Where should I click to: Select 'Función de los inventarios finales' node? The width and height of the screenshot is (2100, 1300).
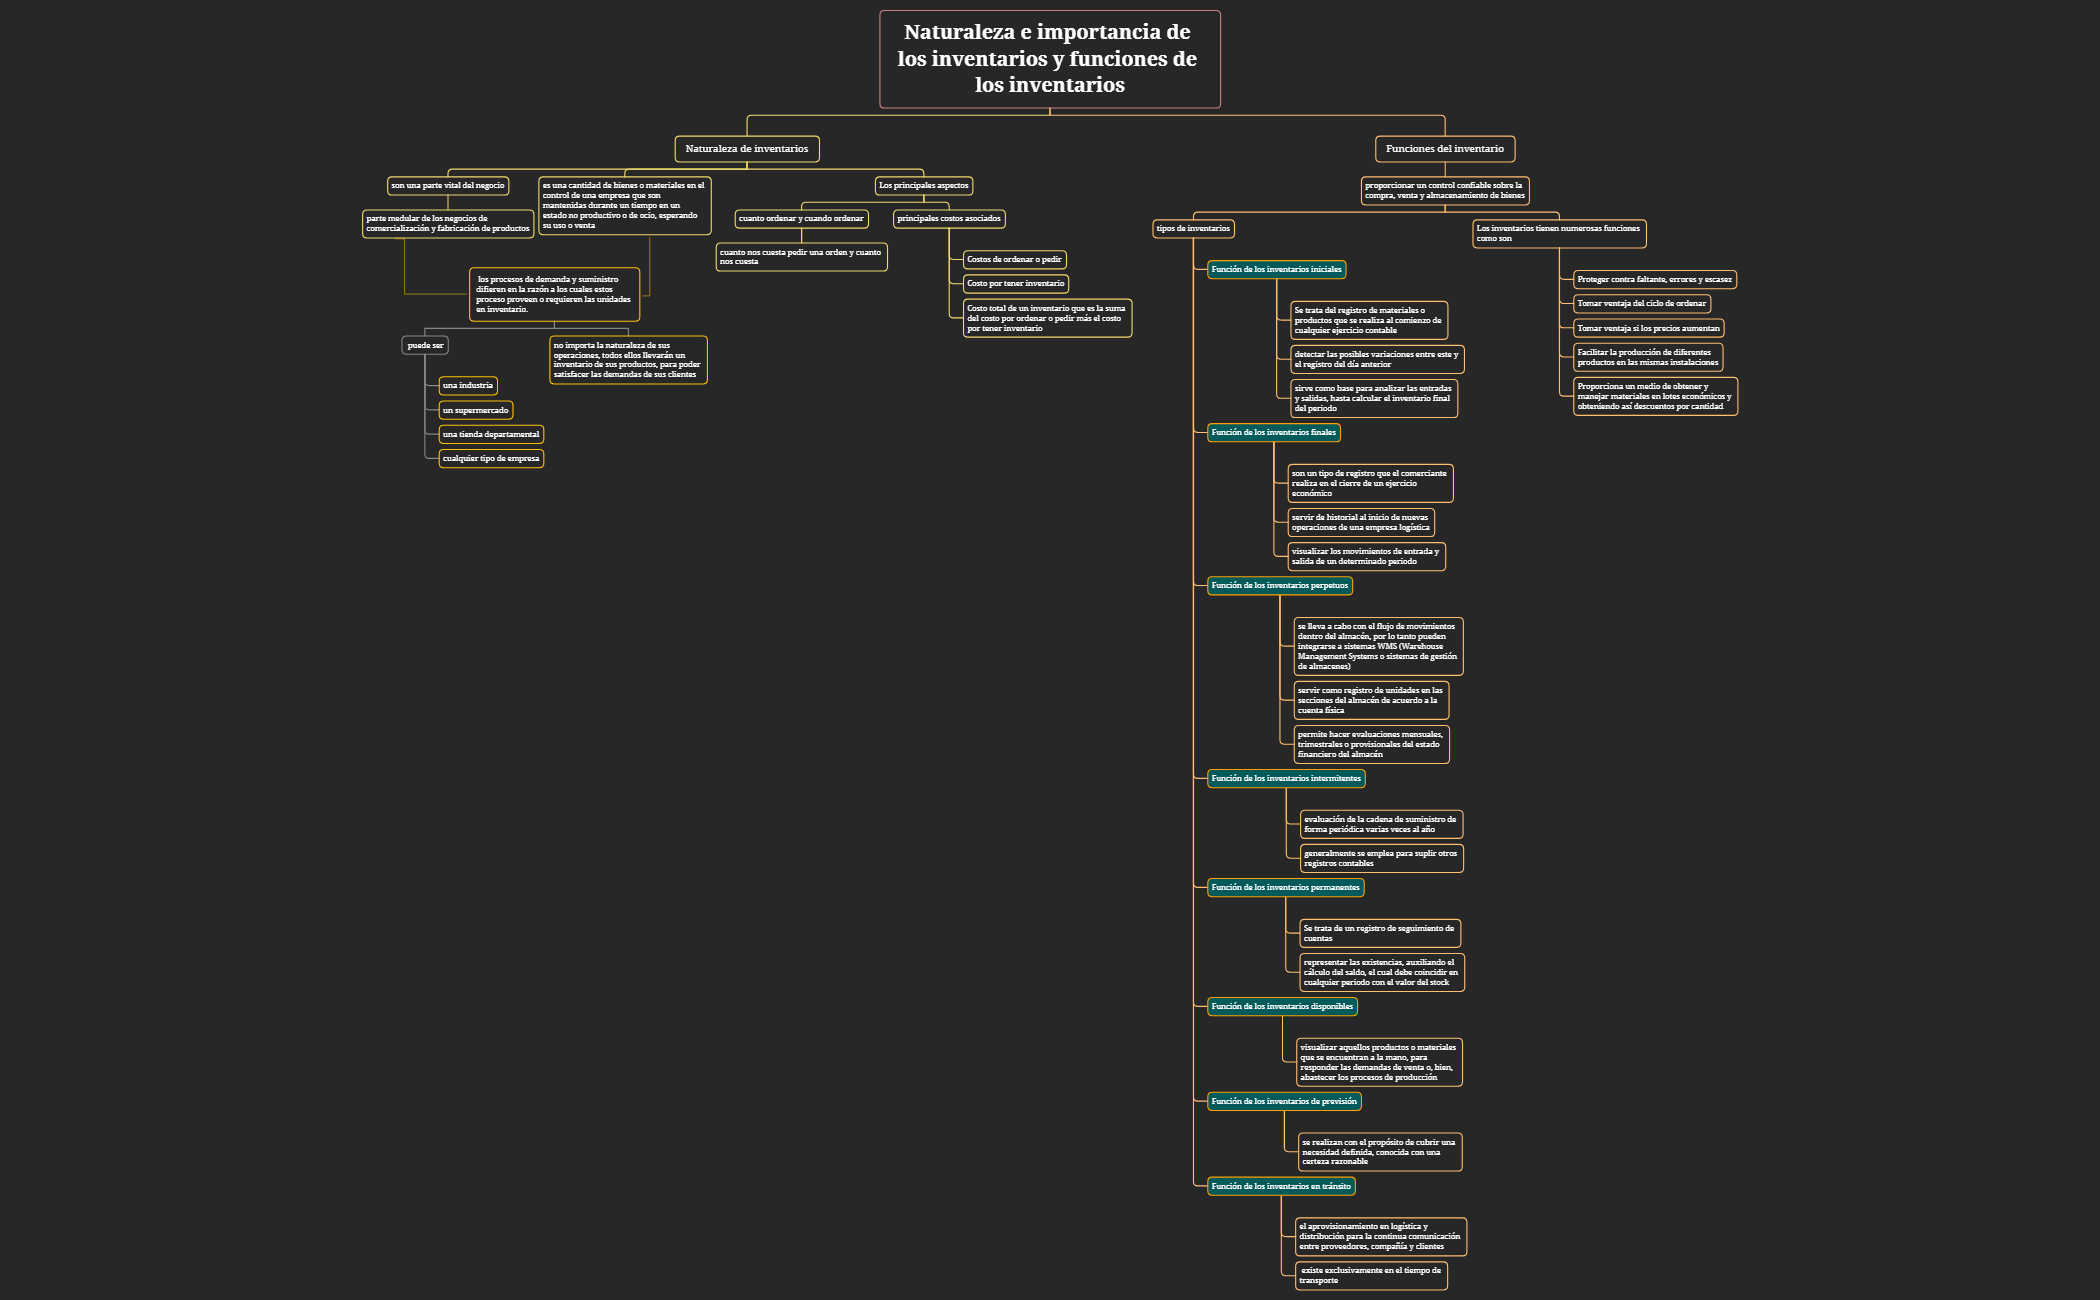[x=1273, y=433]
